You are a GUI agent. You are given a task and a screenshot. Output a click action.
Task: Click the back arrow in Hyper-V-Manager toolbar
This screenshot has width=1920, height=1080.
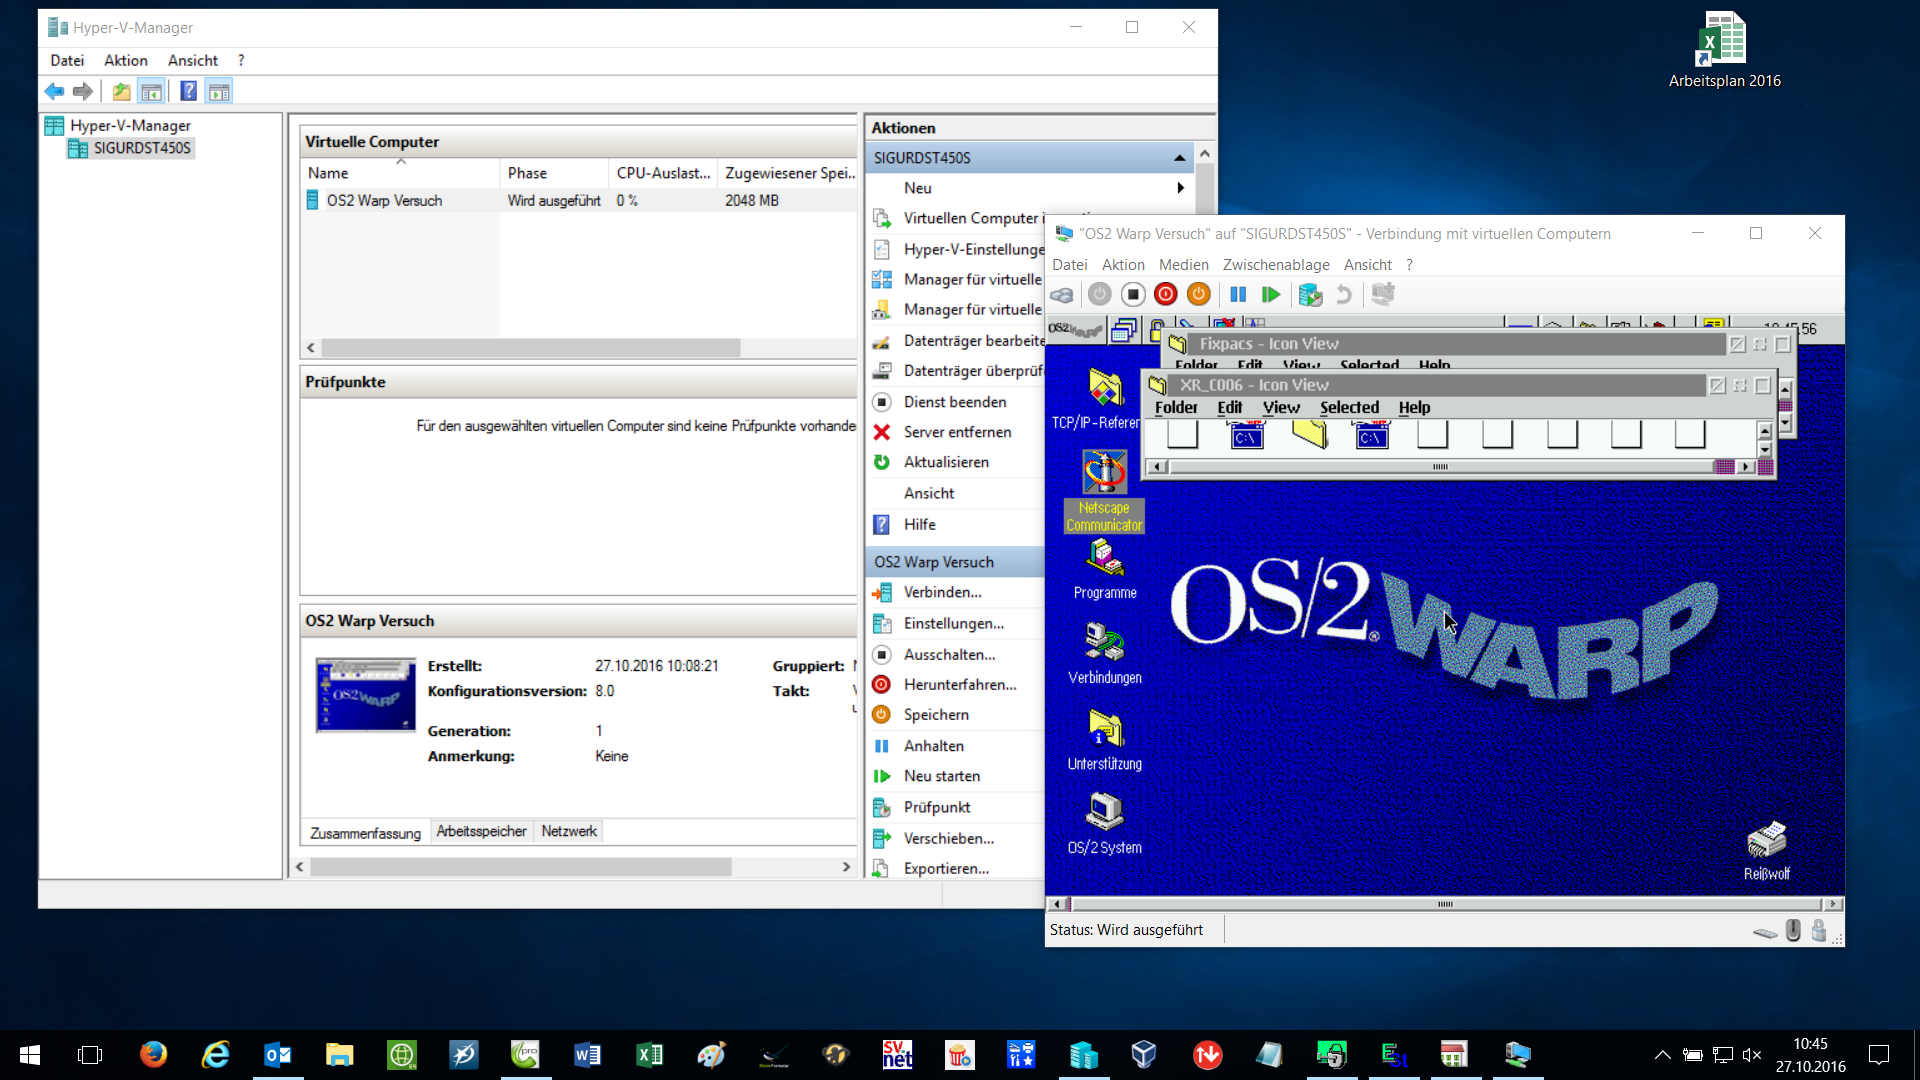pyautogui.click(x=54, y=92)
